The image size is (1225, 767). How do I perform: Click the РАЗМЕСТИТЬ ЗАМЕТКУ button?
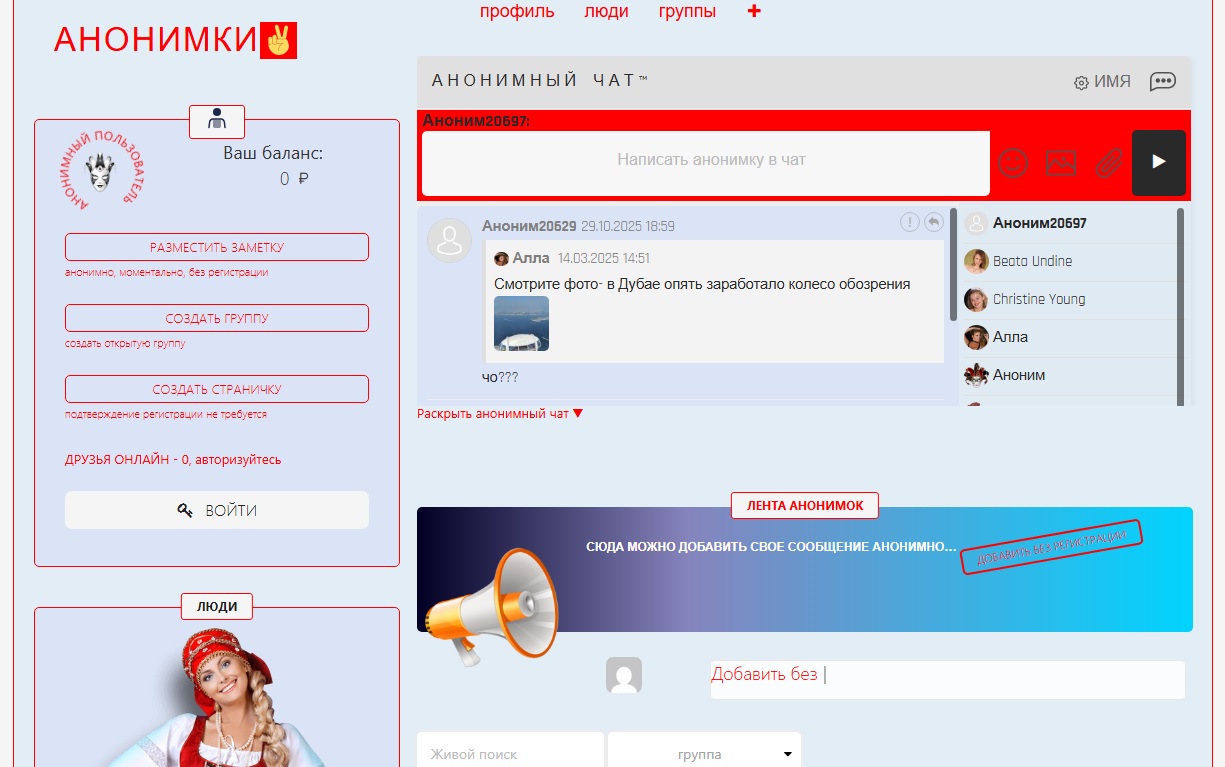217,247
